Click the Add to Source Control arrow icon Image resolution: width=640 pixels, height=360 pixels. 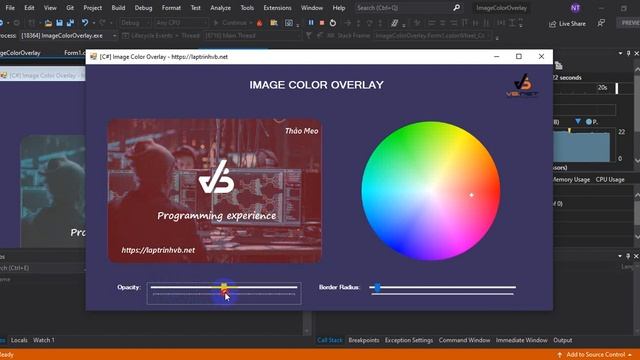tap(560, 355)
